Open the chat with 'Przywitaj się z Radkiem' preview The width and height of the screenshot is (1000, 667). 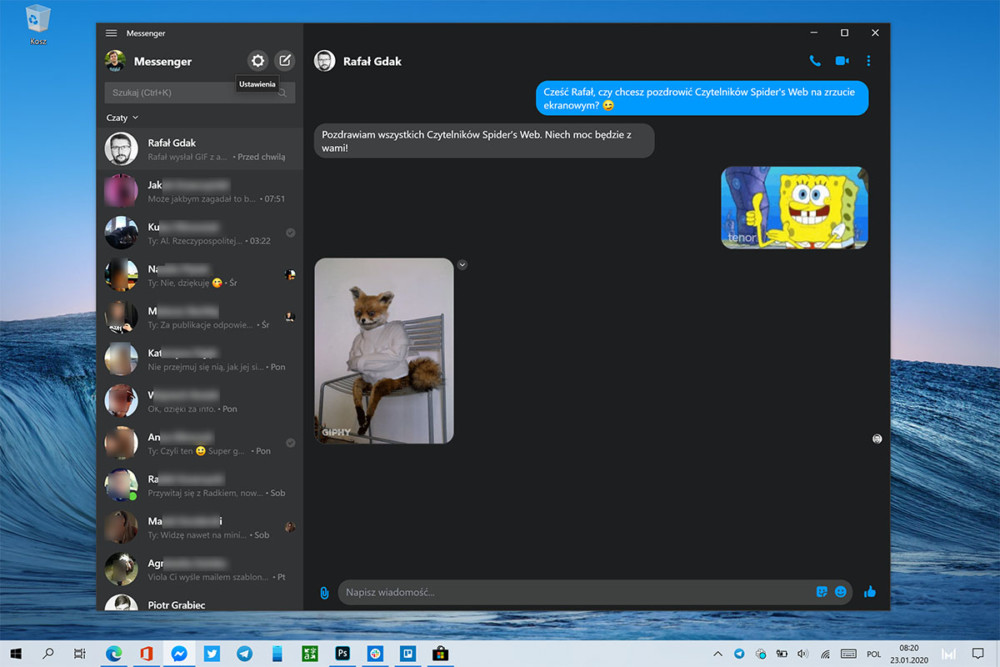(200, 486)
